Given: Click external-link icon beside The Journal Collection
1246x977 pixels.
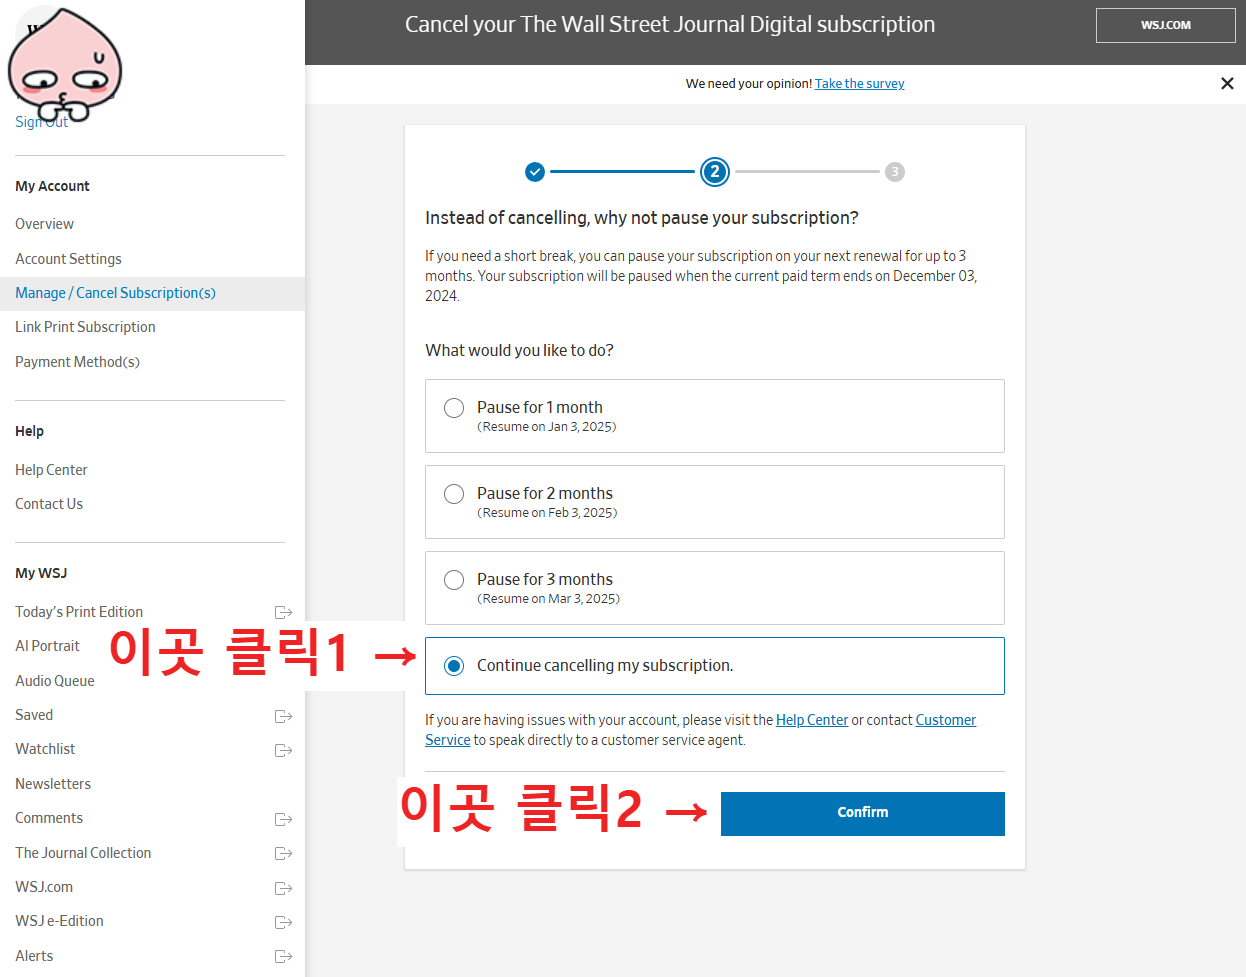Looking at the screenshot, I should click(x=283, y=853).
